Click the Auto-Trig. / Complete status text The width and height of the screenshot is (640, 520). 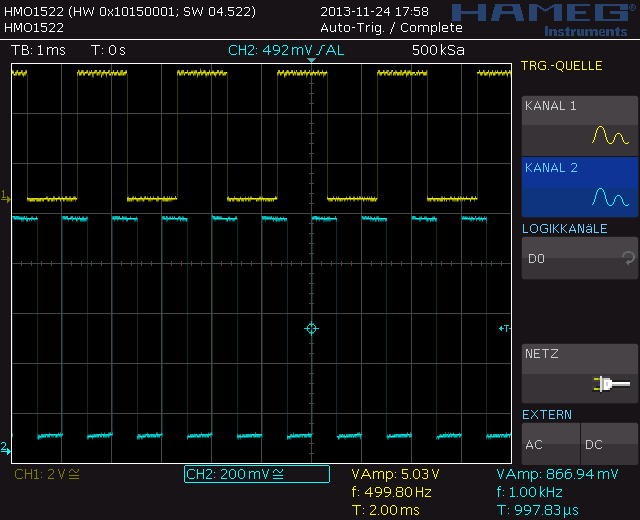click(391, 28)
